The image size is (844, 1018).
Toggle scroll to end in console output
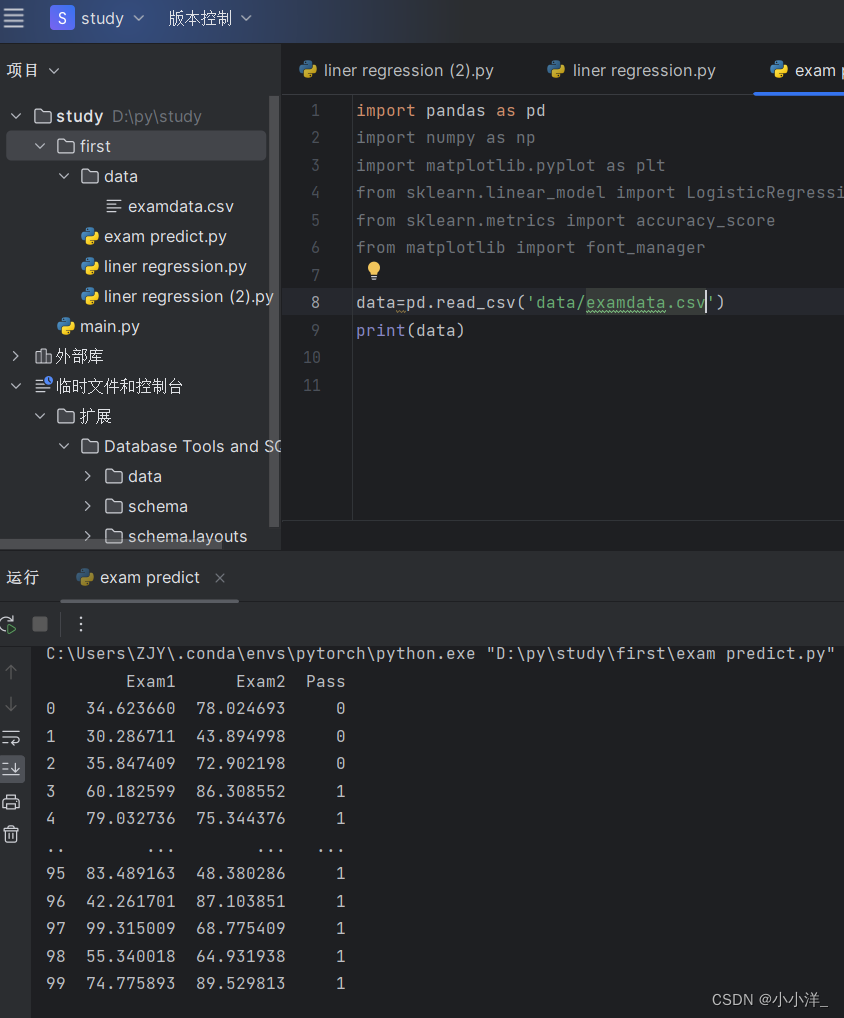(x=11, y=769)
